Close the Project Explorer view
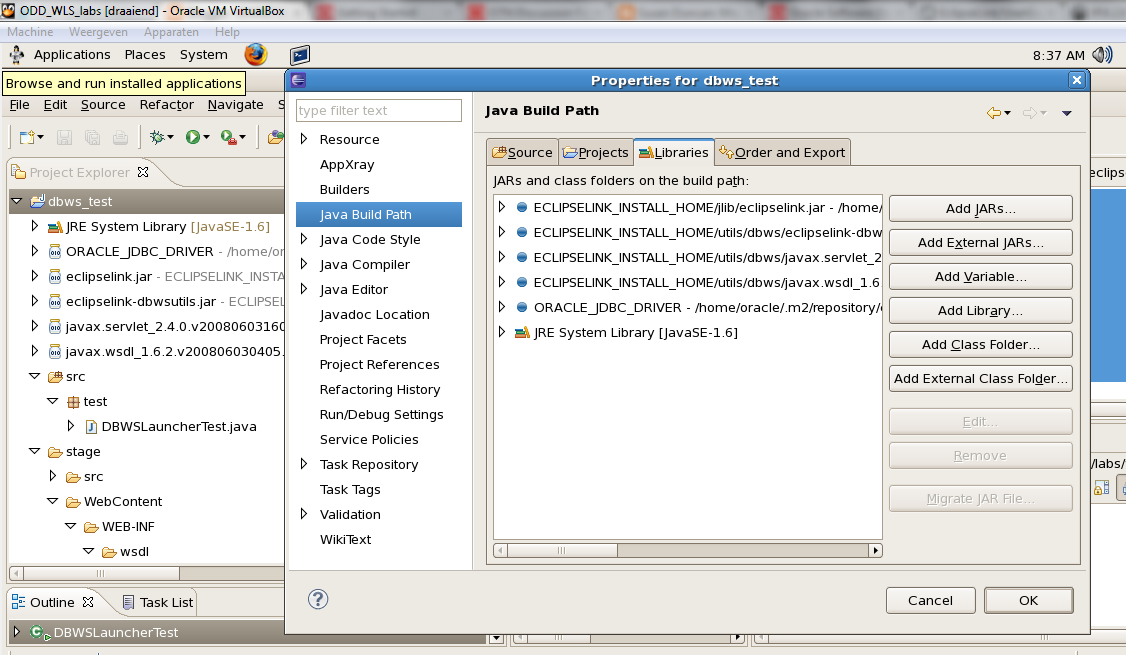The image size is (1126, 655). 143,172
